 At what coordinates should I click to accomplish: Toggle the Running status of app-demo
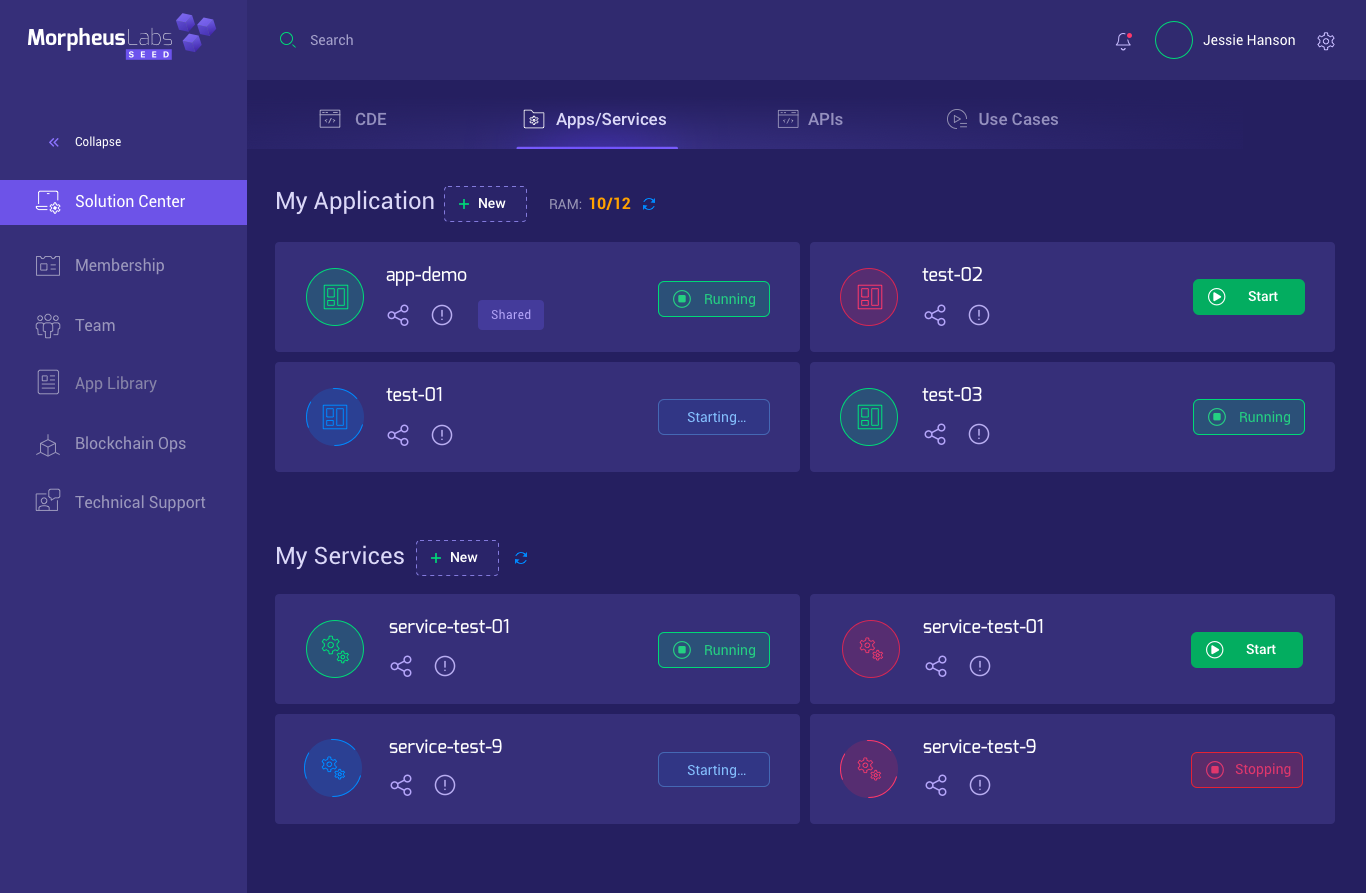713,298
